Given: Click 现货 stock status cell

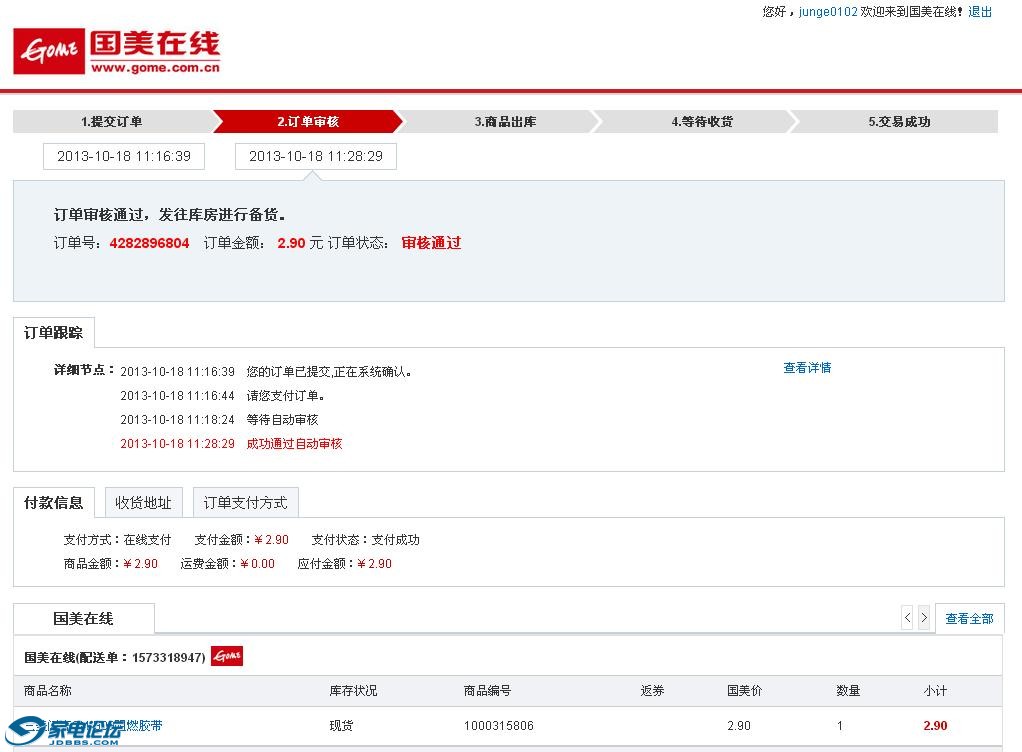Looking at the screenshot, I should pos(341,725).
